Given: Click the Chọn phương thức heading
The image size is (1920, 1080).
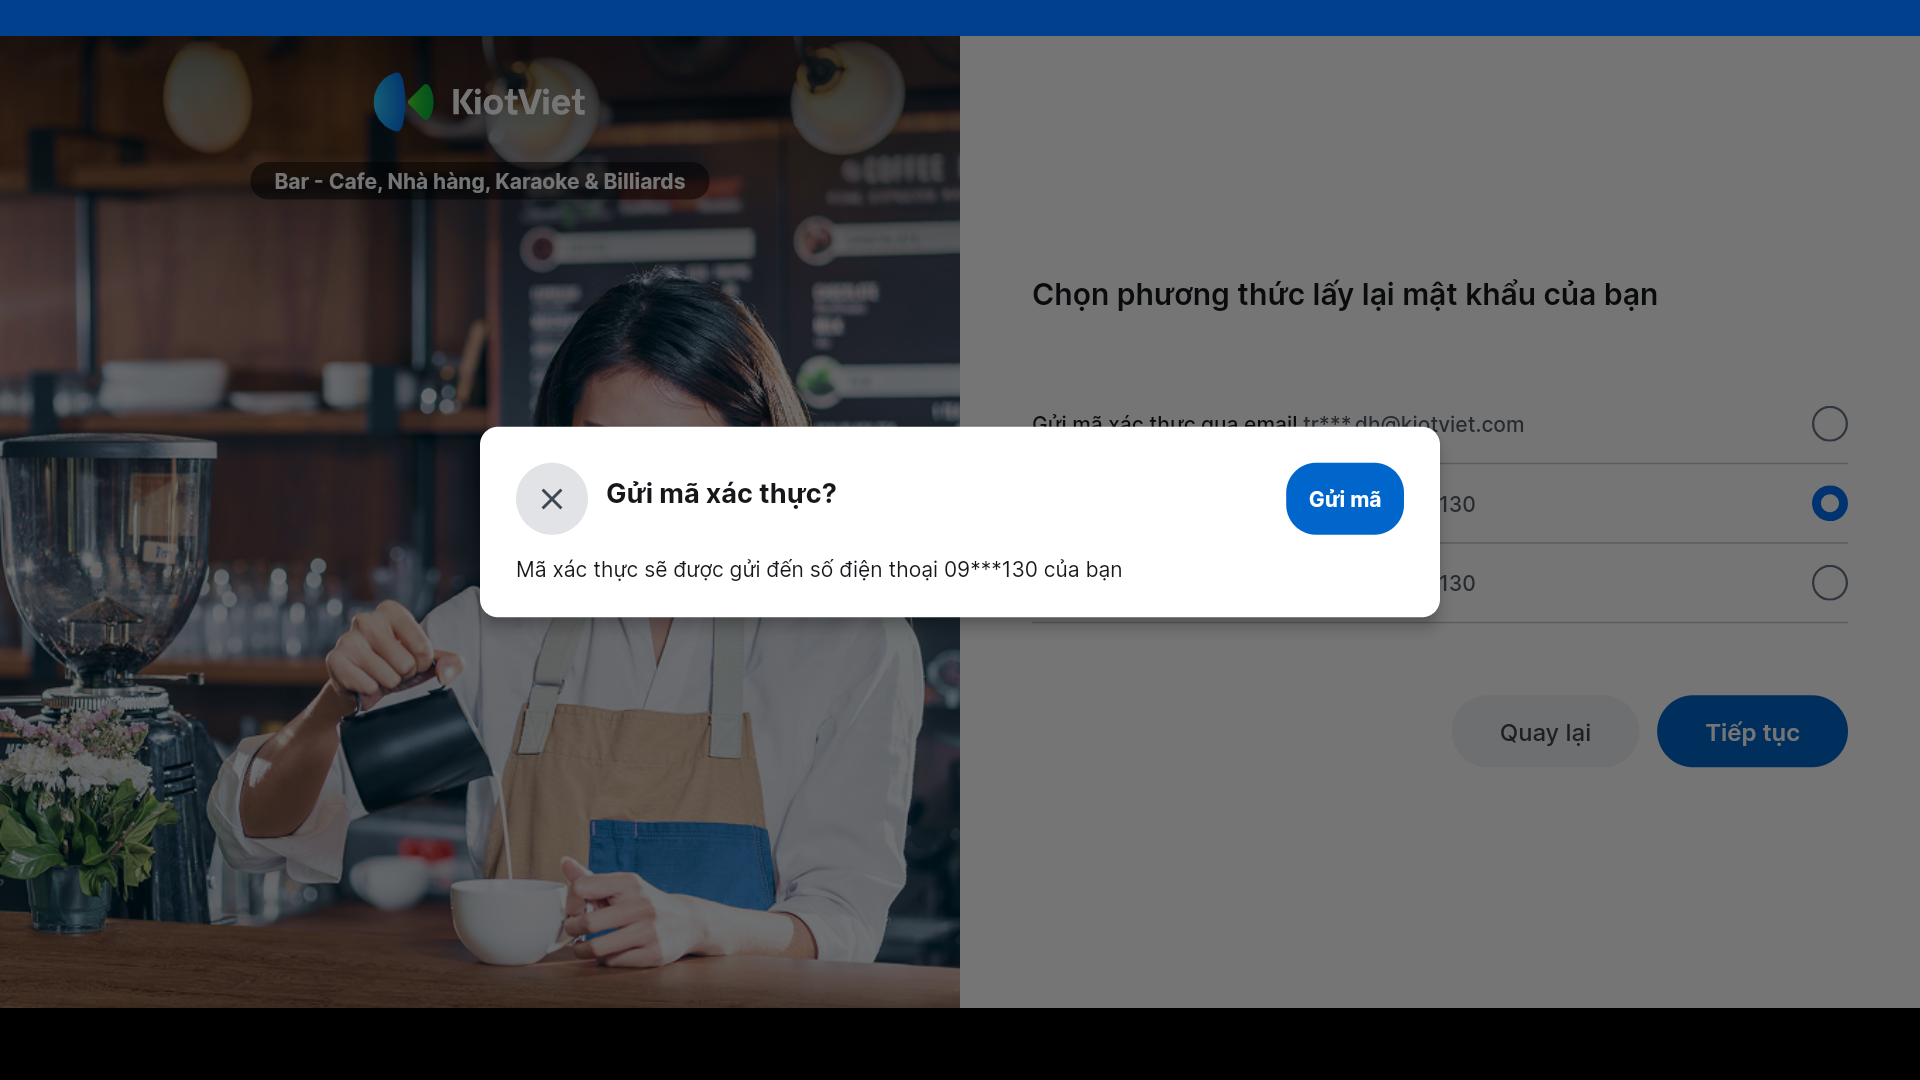Looking at the screenshot, I should pyautogui.click(x=1344, y=294).
